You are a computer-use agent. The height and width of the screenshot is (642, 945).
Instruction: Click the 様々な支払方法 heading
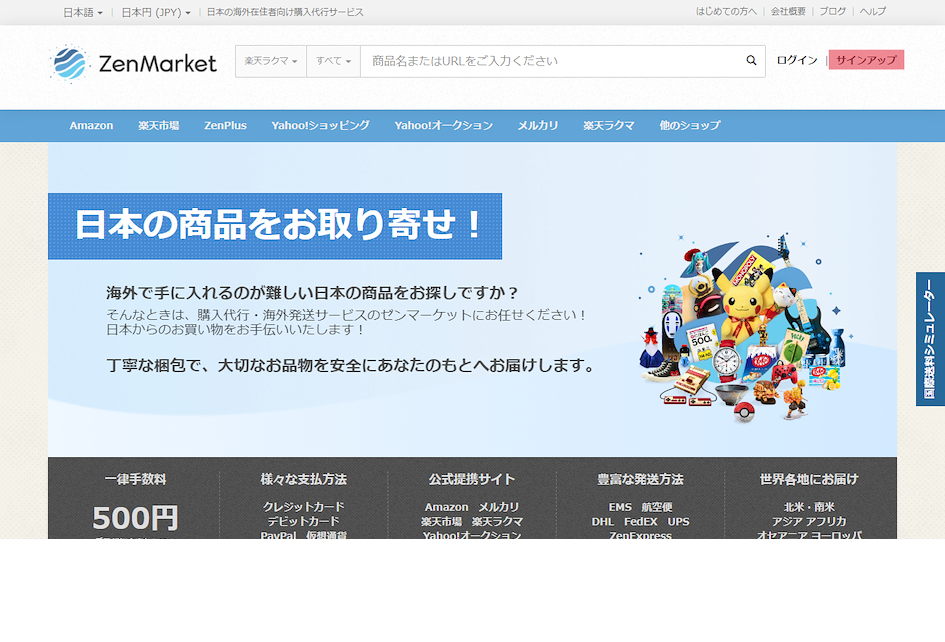point(303,479)
